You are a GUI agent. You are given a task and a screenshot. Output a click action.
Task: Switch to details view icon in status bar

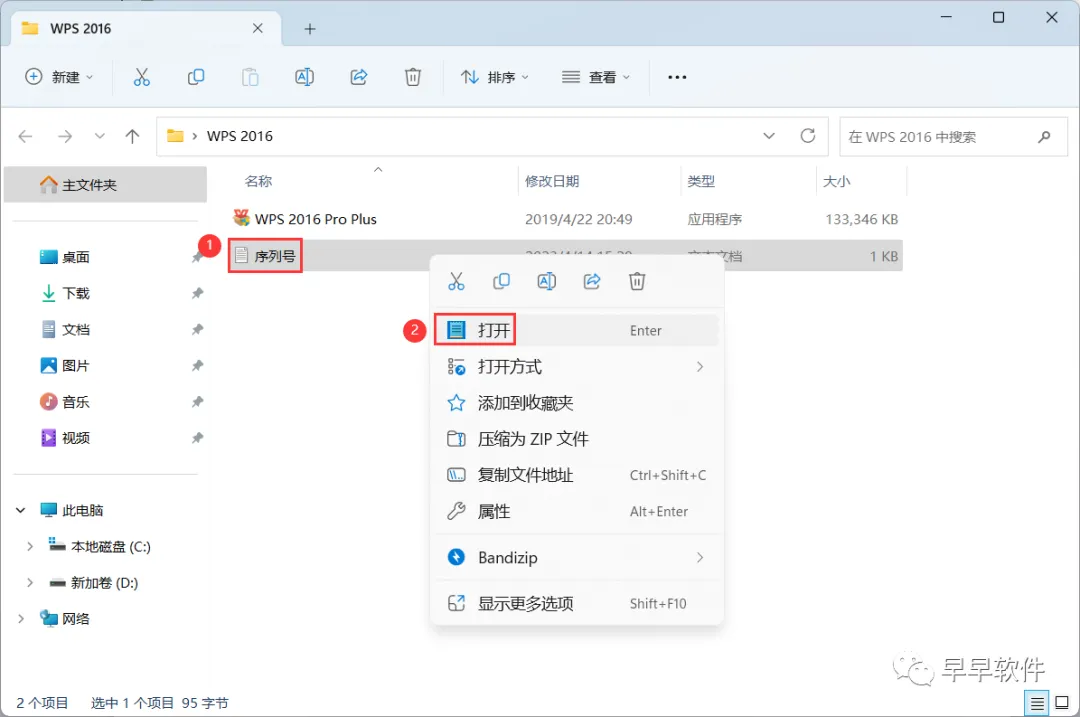(1037, 703)
